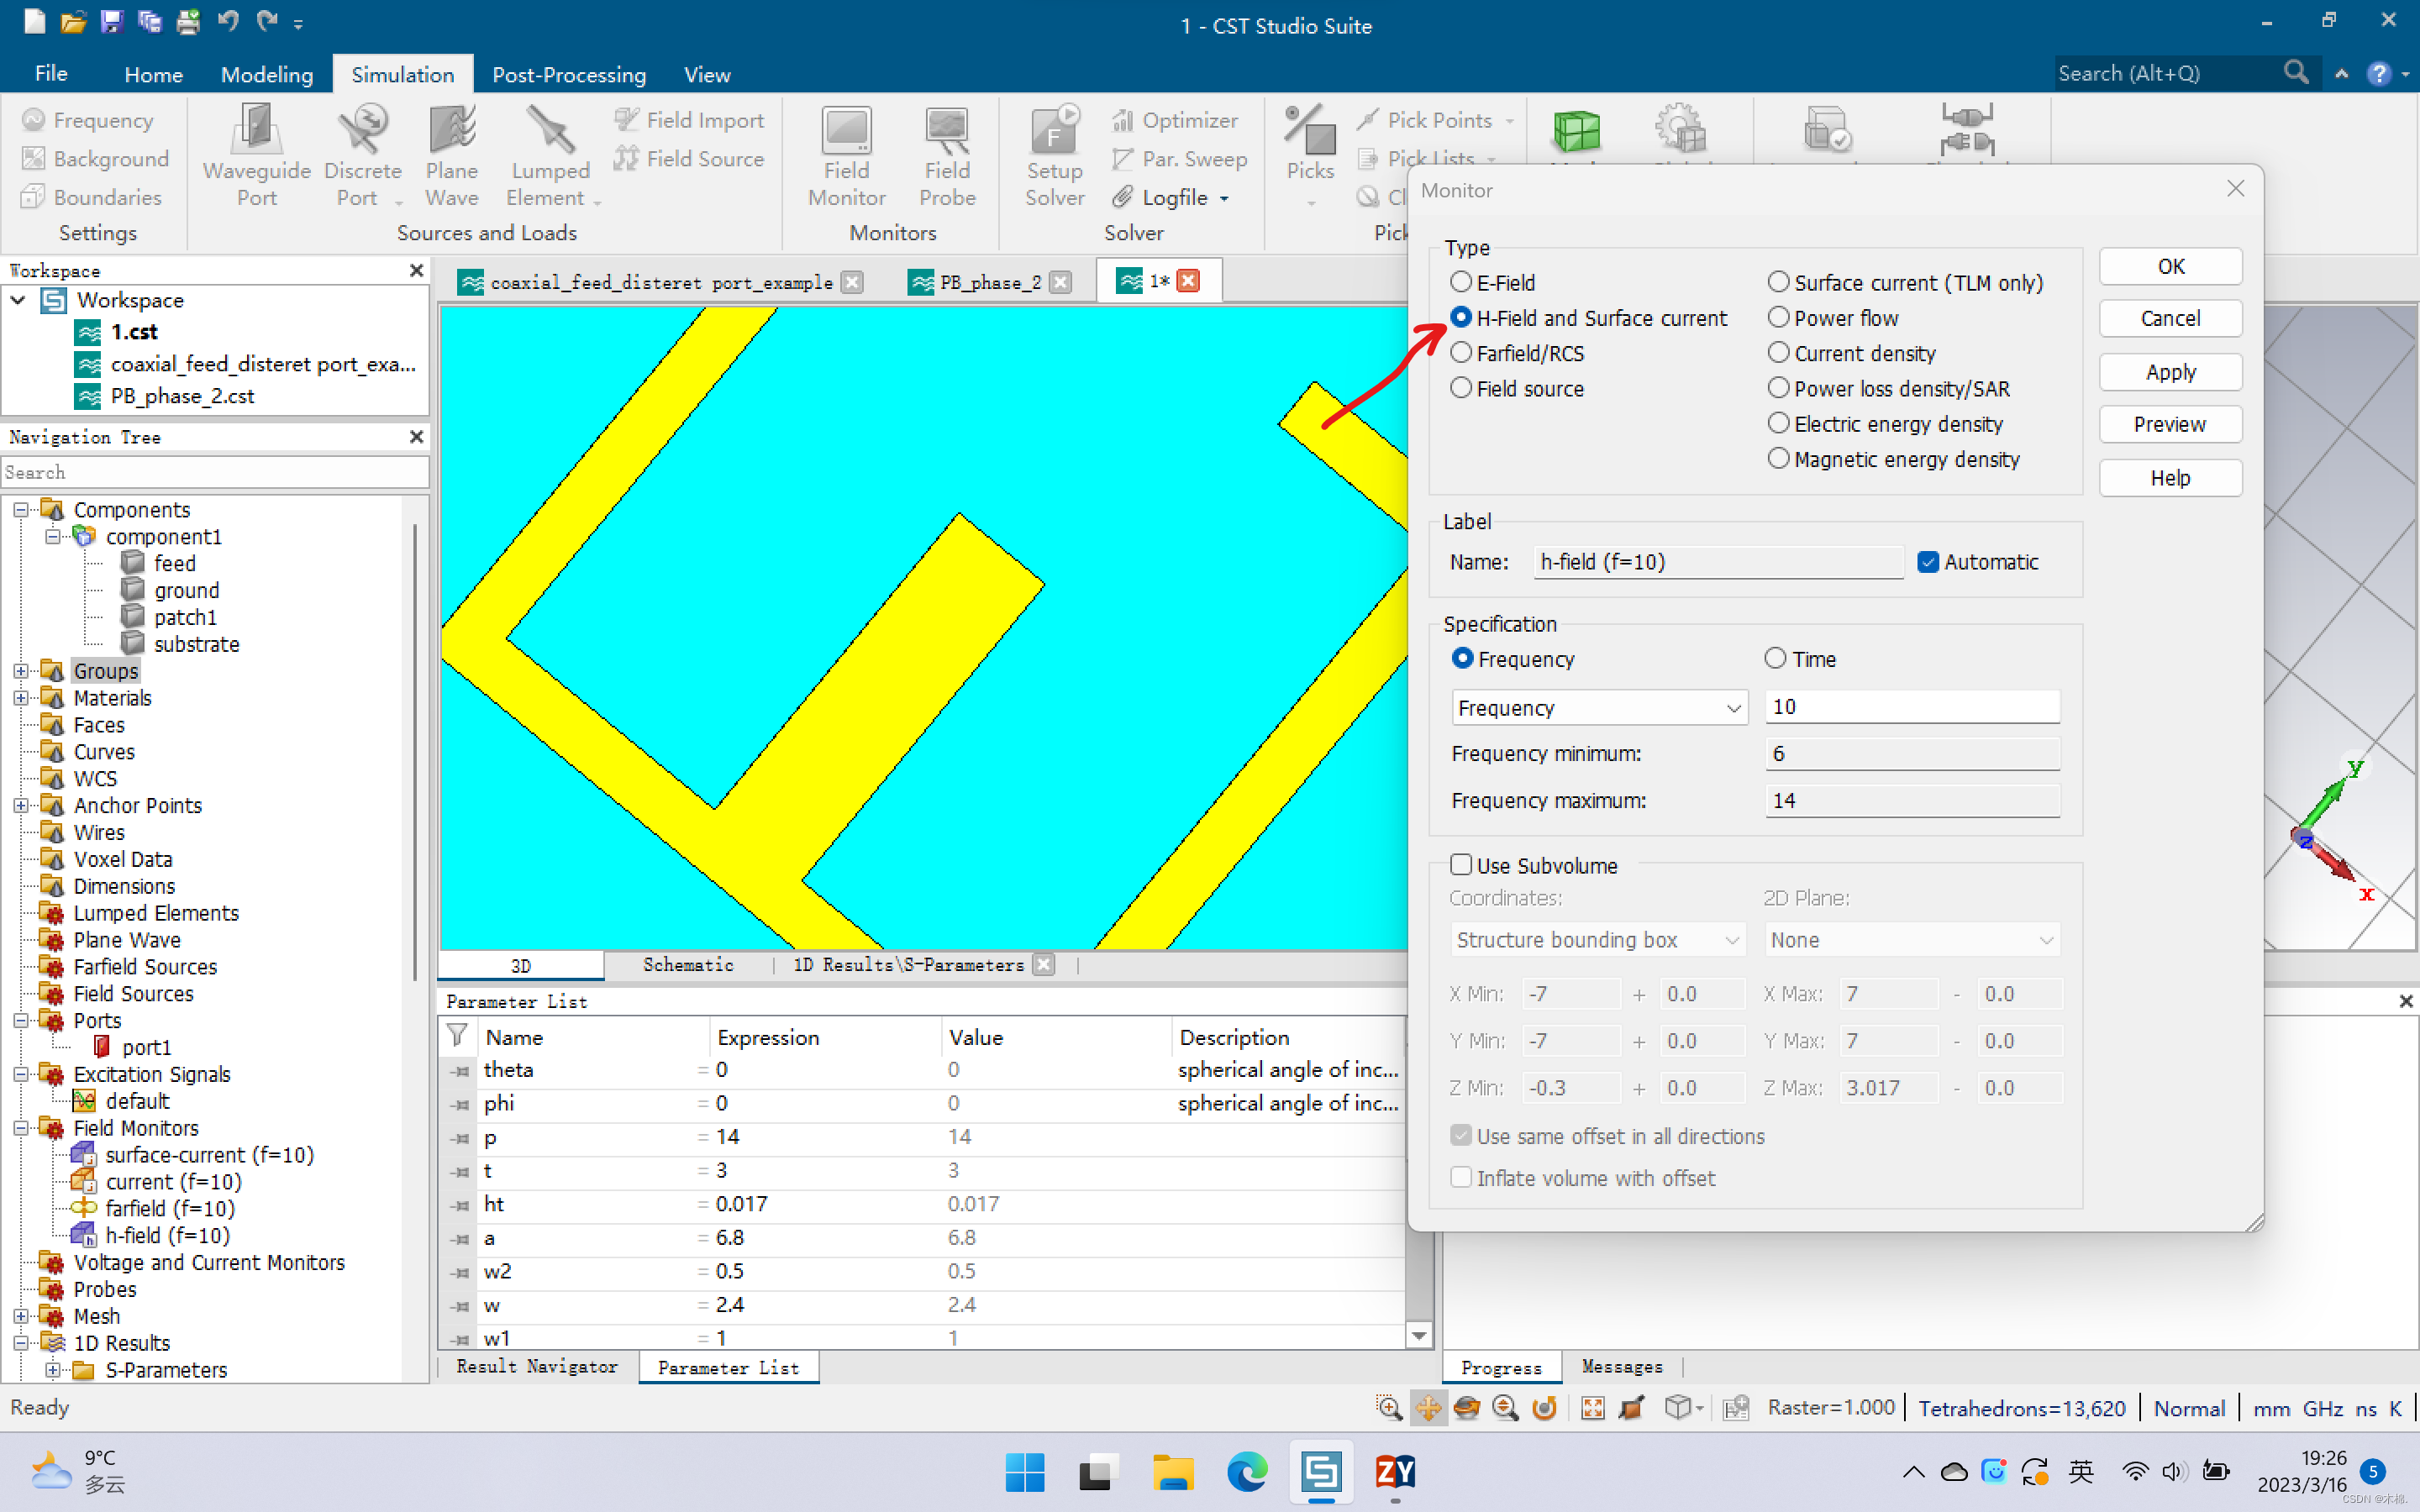Switch to the Post-Processing ribbon tab
Image resolution: width=2420 pixels, height=1512 pixels.
(569, 75)
